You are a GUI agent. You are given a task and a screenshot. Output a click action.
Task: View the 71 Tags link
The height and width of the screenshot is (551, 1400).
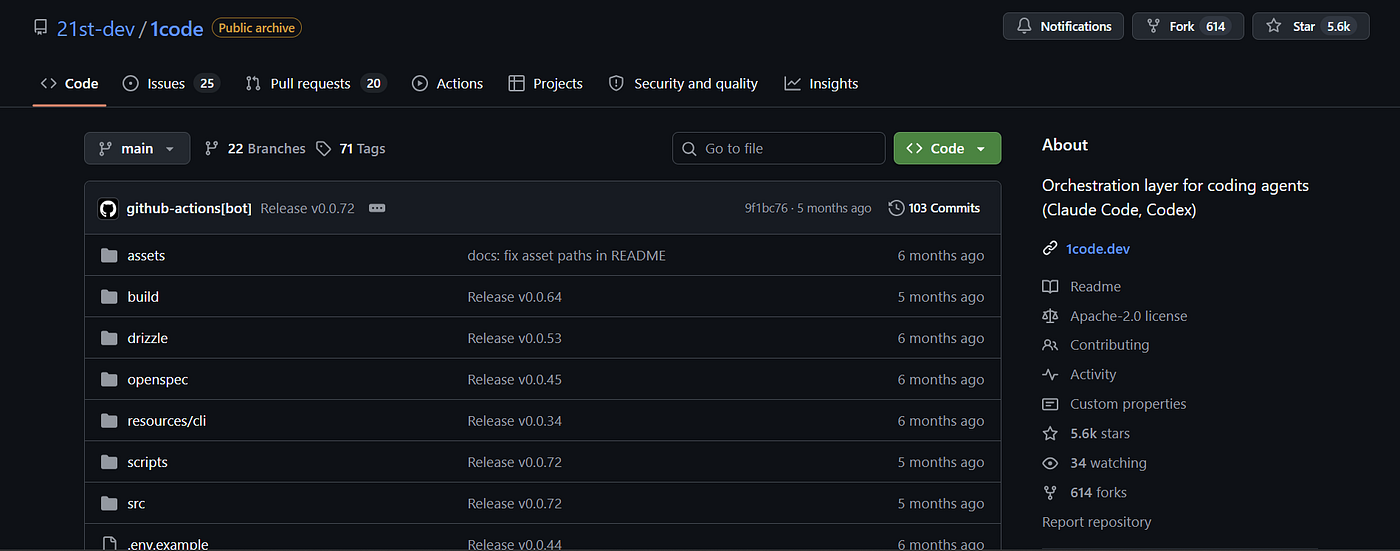click(x=350, y=148)
